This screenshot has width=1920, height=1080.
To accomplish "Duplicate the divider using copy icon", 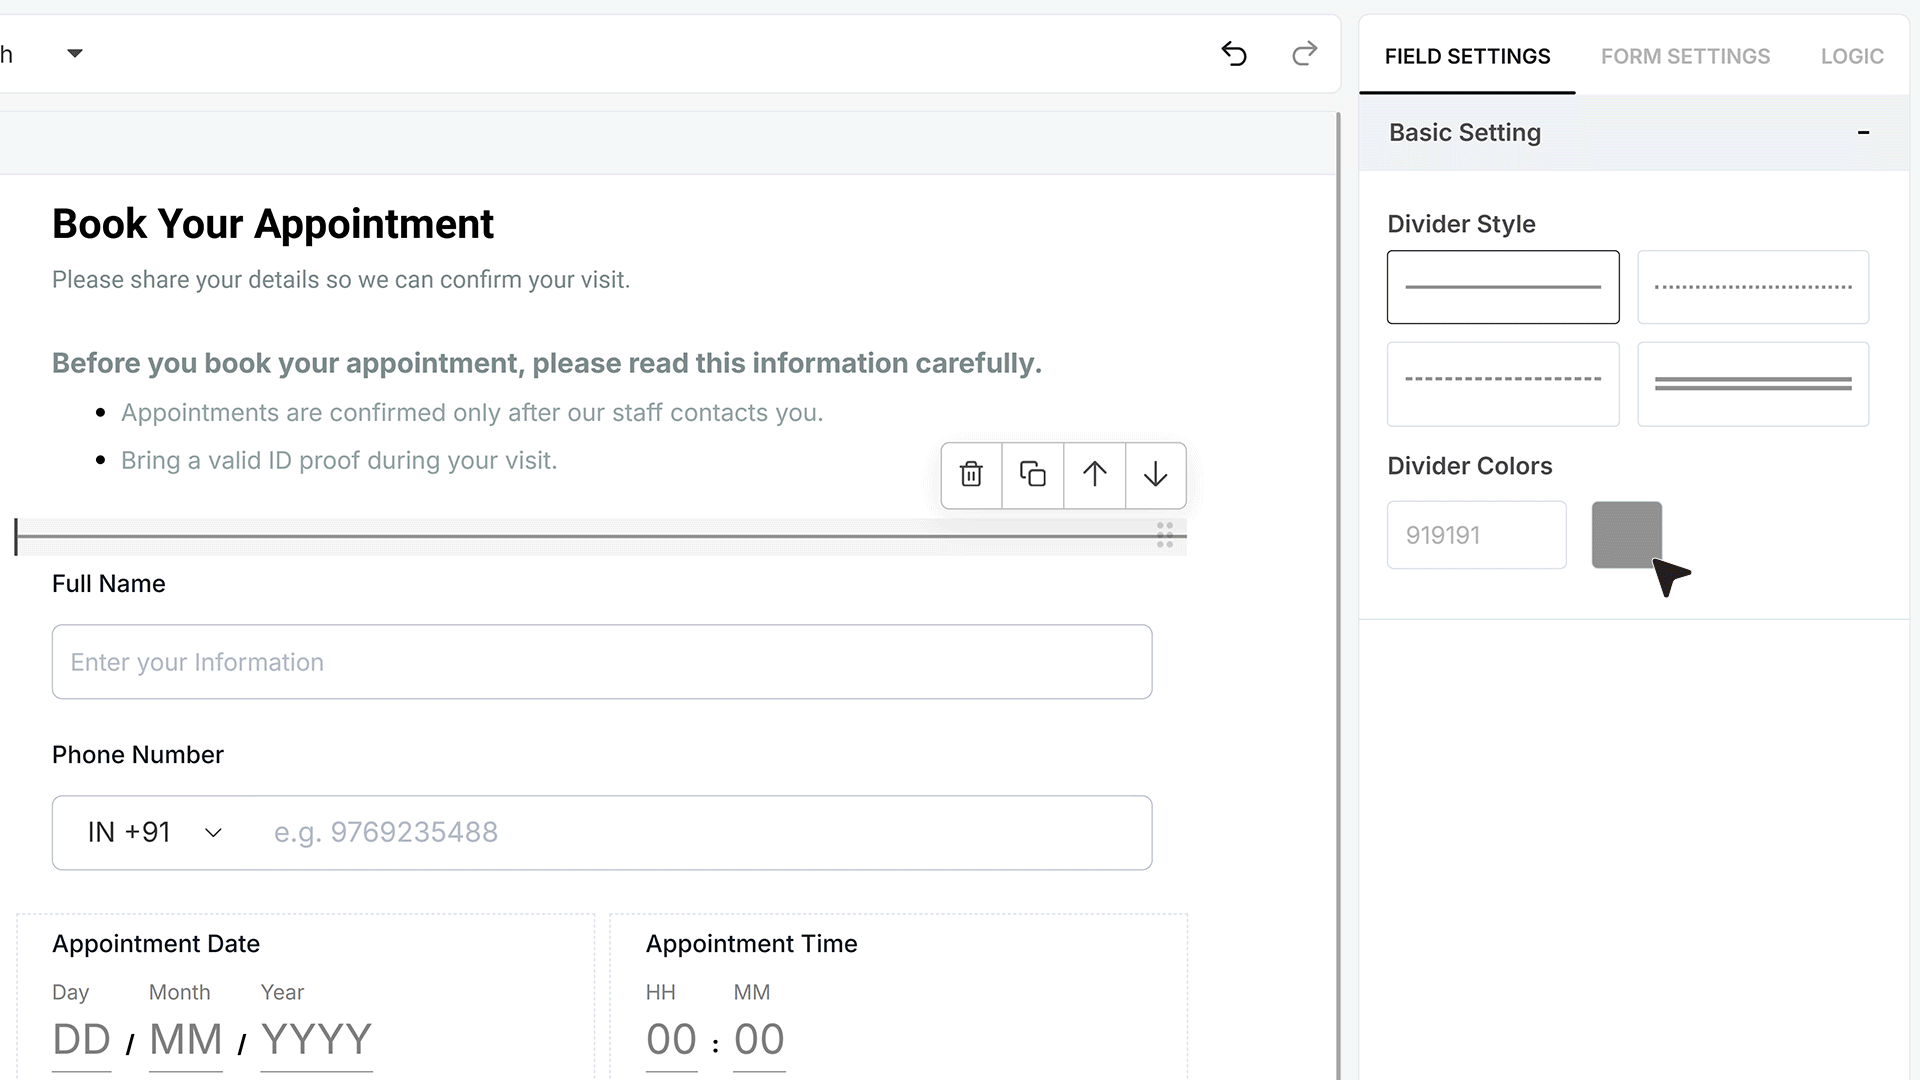I will pos(1032,474).
